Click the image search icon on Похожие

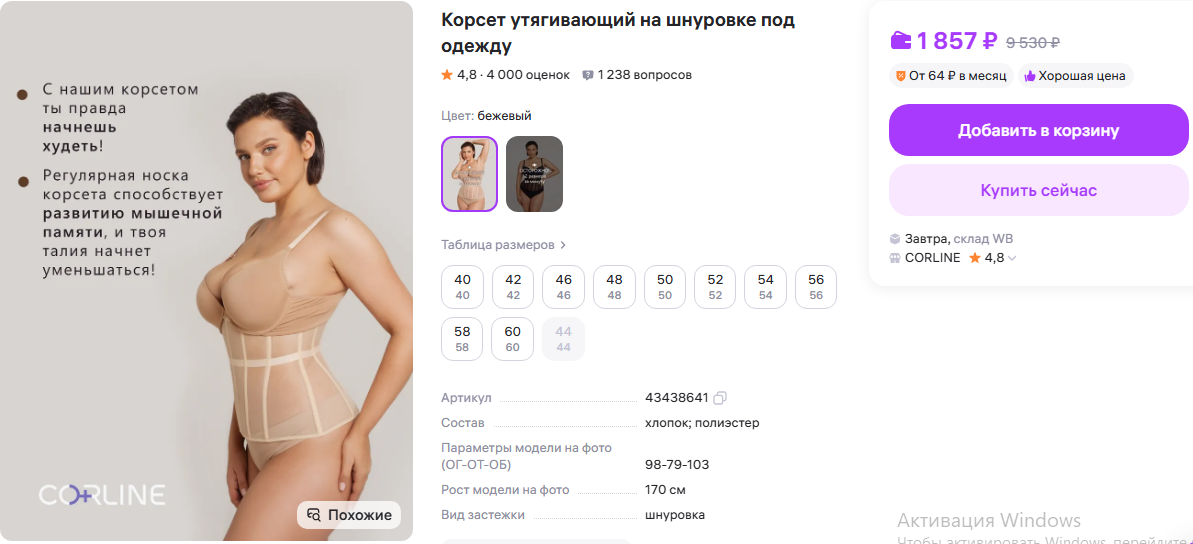tap(313, 515)
